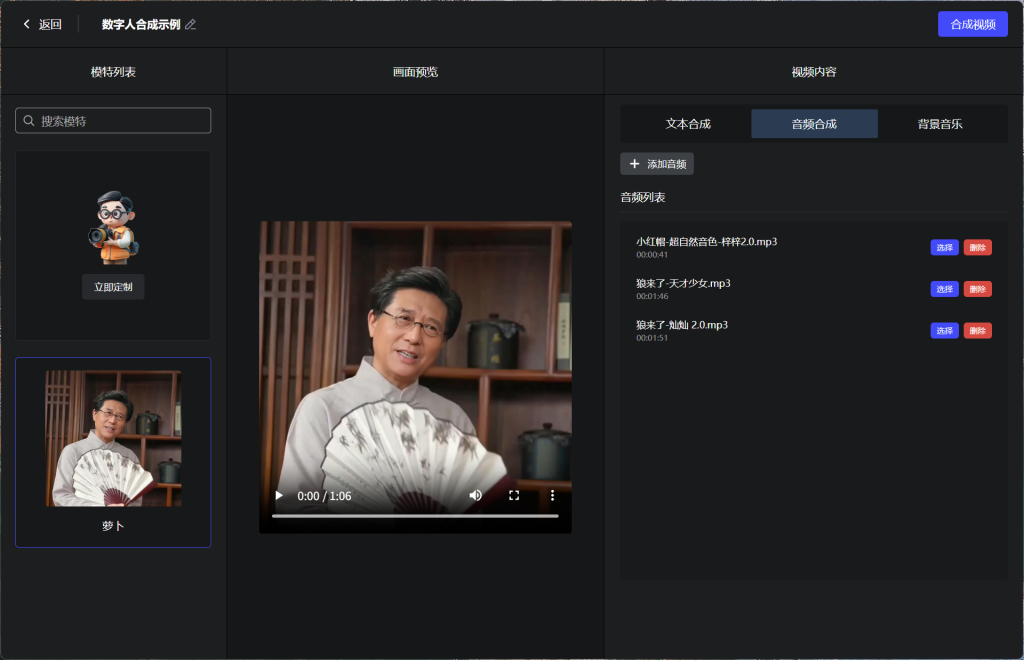Open the video player's three-dot options menu
Image resolution: width=1024 pixels, height=660 pixels.
pyautogui.click(x=552, y=495)
